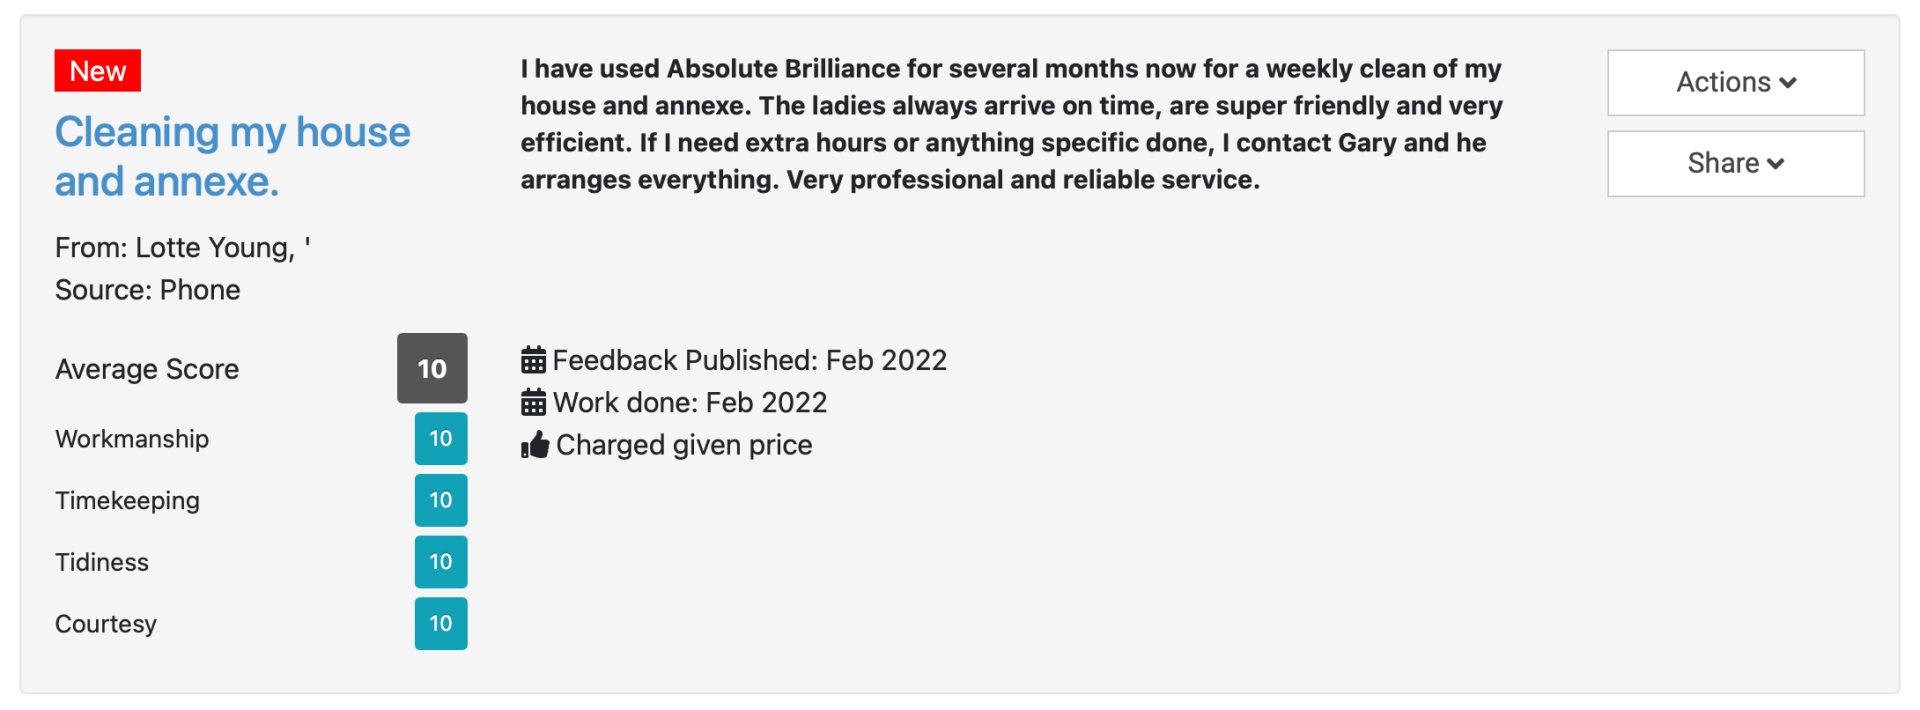Click the Work done: Feb 2022 text
The height and width of the screenshot is (710, 1920).
pyautogui.click(x=690, y=403)
